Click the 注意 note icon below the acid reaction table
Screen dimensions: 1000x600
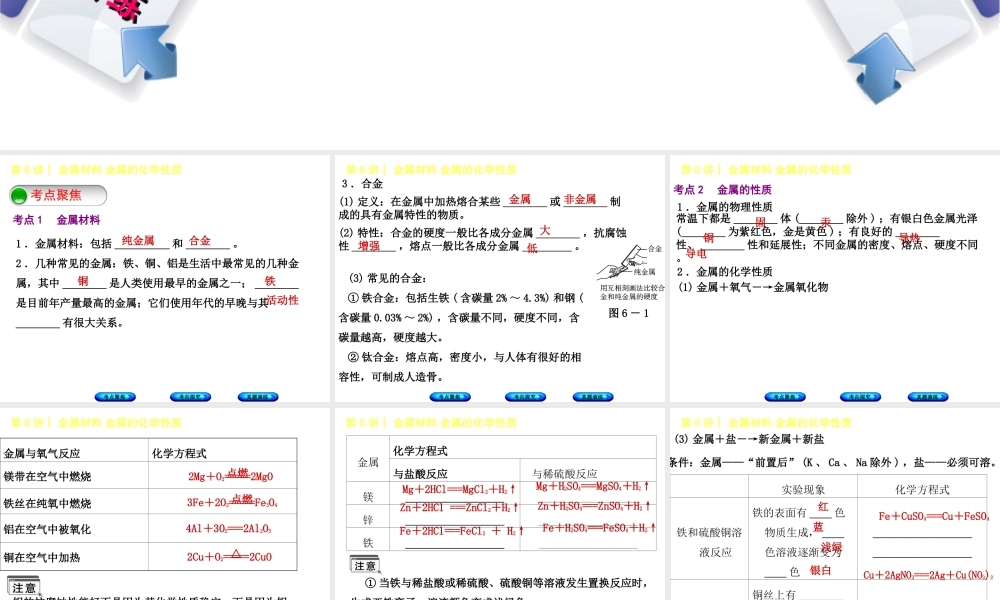click(365, 566)
